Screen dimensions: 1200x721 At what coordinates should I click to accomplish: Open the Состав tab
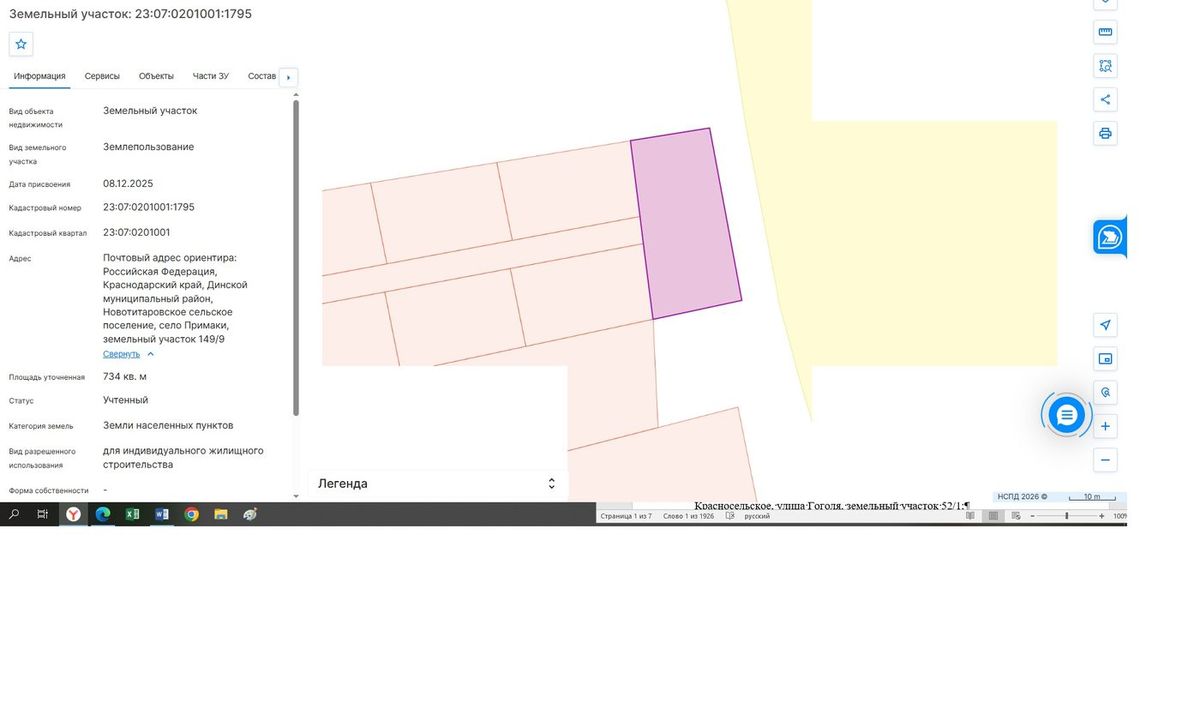pyautogui.click(x=262, y=76)
